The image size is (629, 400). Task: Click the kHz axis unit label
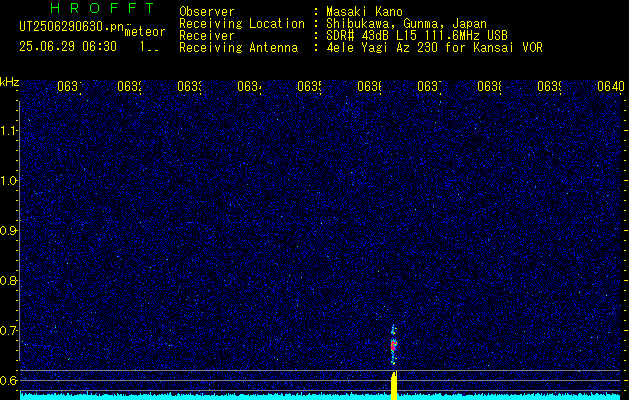pyautogui.click(x=10, y=82)
